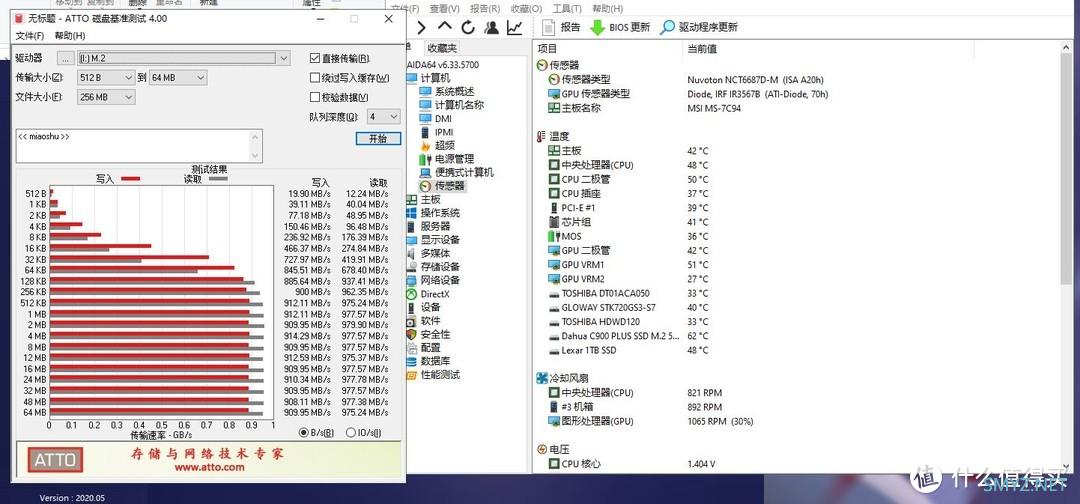The height and width of the screenshot is (504, 1080).
Task: Click the miaoshu description text box
Action: (139, 146)
